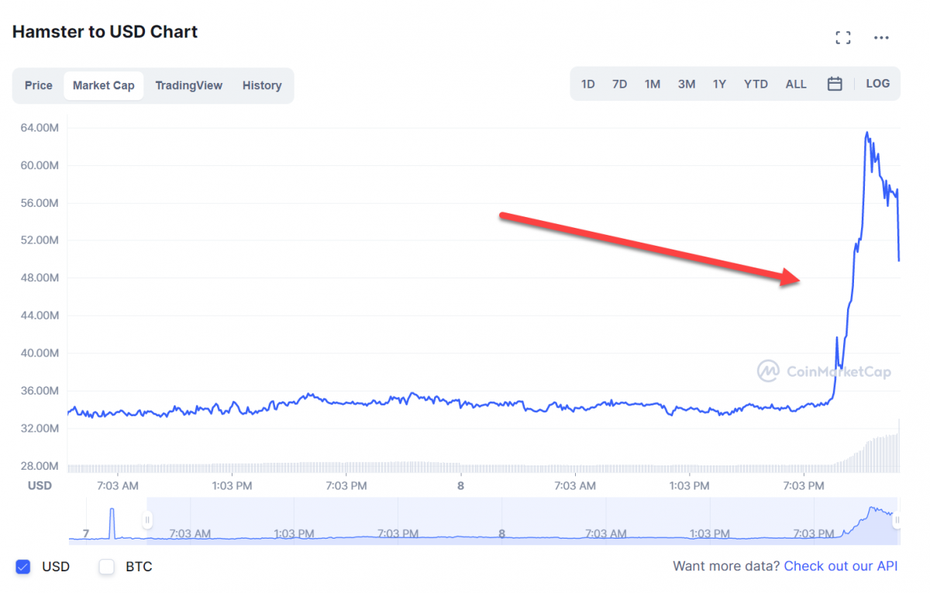Choose the YTD time range

pyautogui.click(x=756, y=84)
